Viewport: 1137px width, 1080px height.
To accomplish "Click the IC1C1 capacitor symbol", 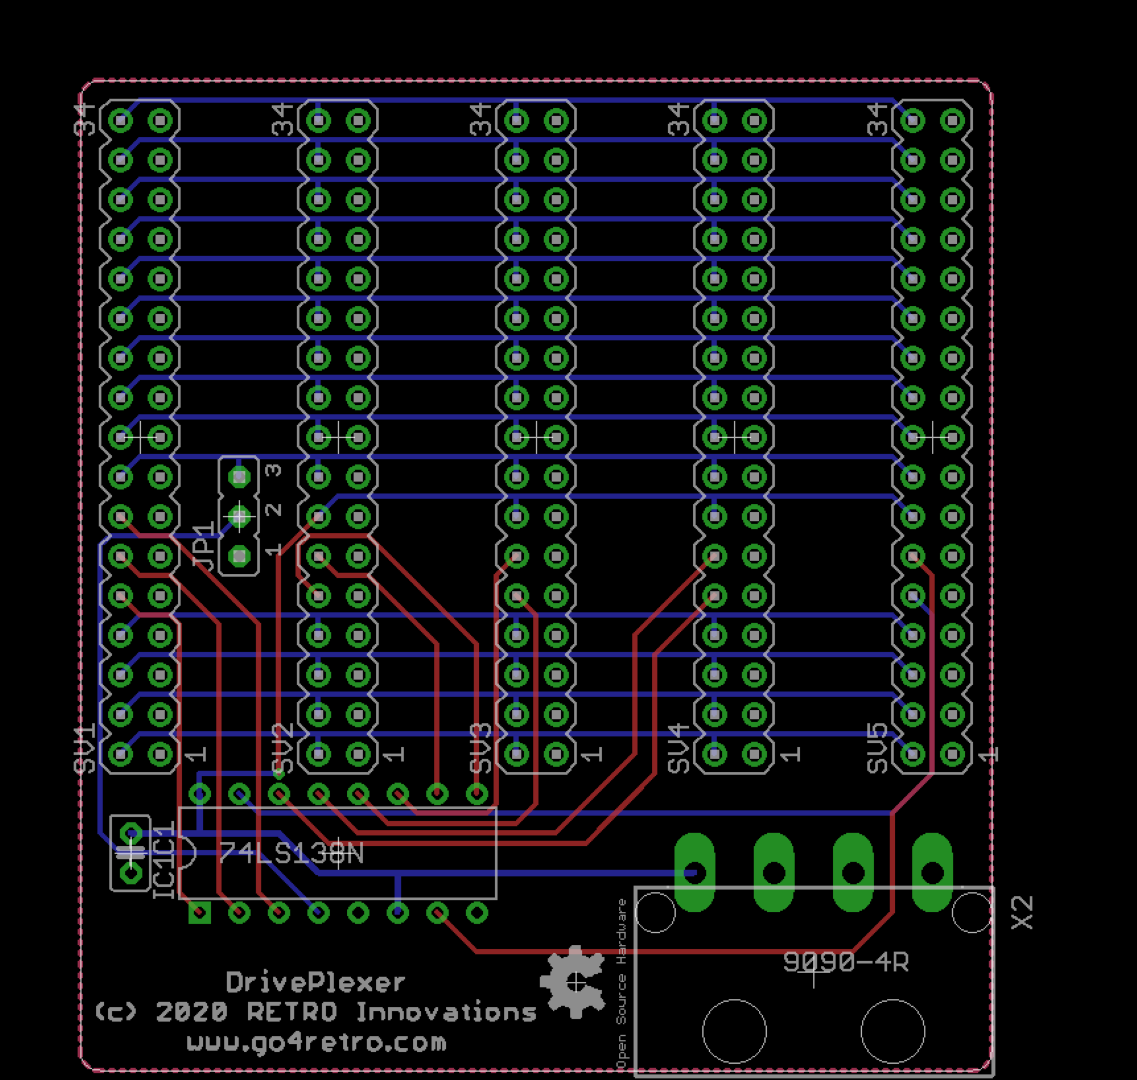I will click(128, 850).
